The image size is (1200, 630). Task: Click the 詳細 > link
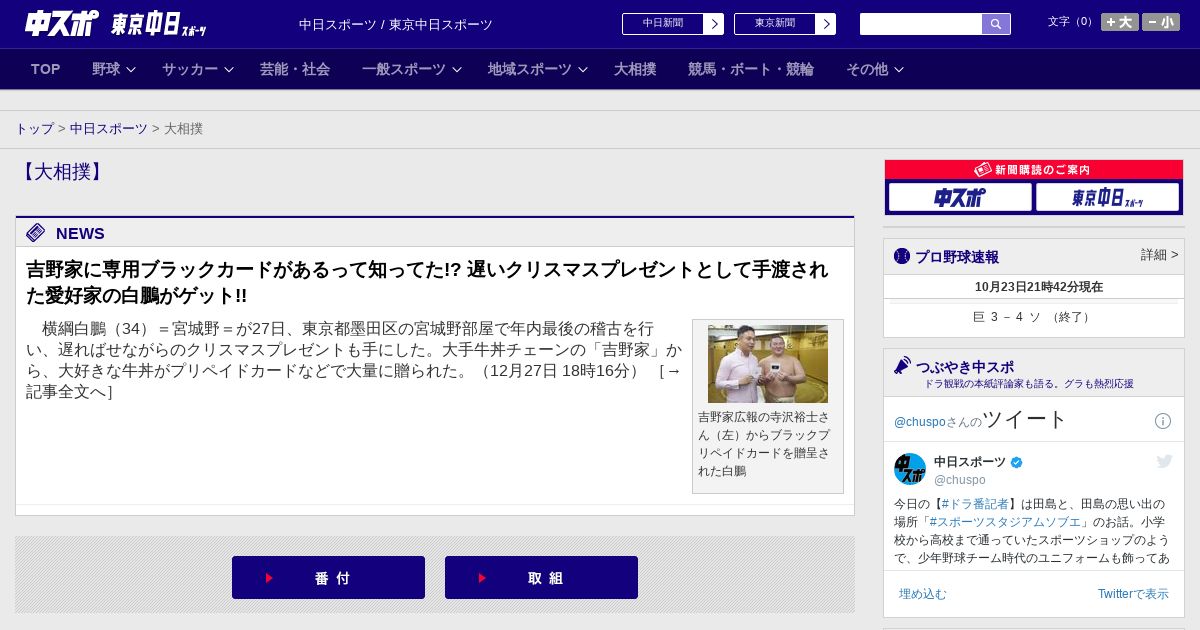tap(1160, 255)
